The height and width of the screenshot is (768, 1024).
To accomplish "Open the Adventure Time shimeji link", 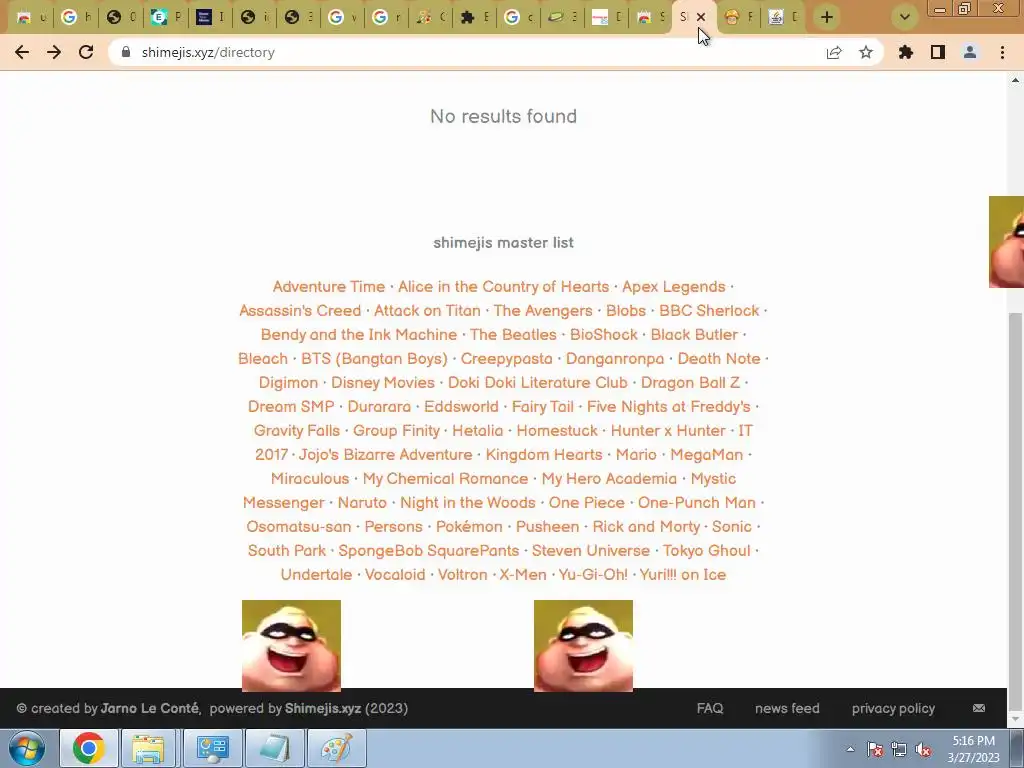I will tap(328, 287).
